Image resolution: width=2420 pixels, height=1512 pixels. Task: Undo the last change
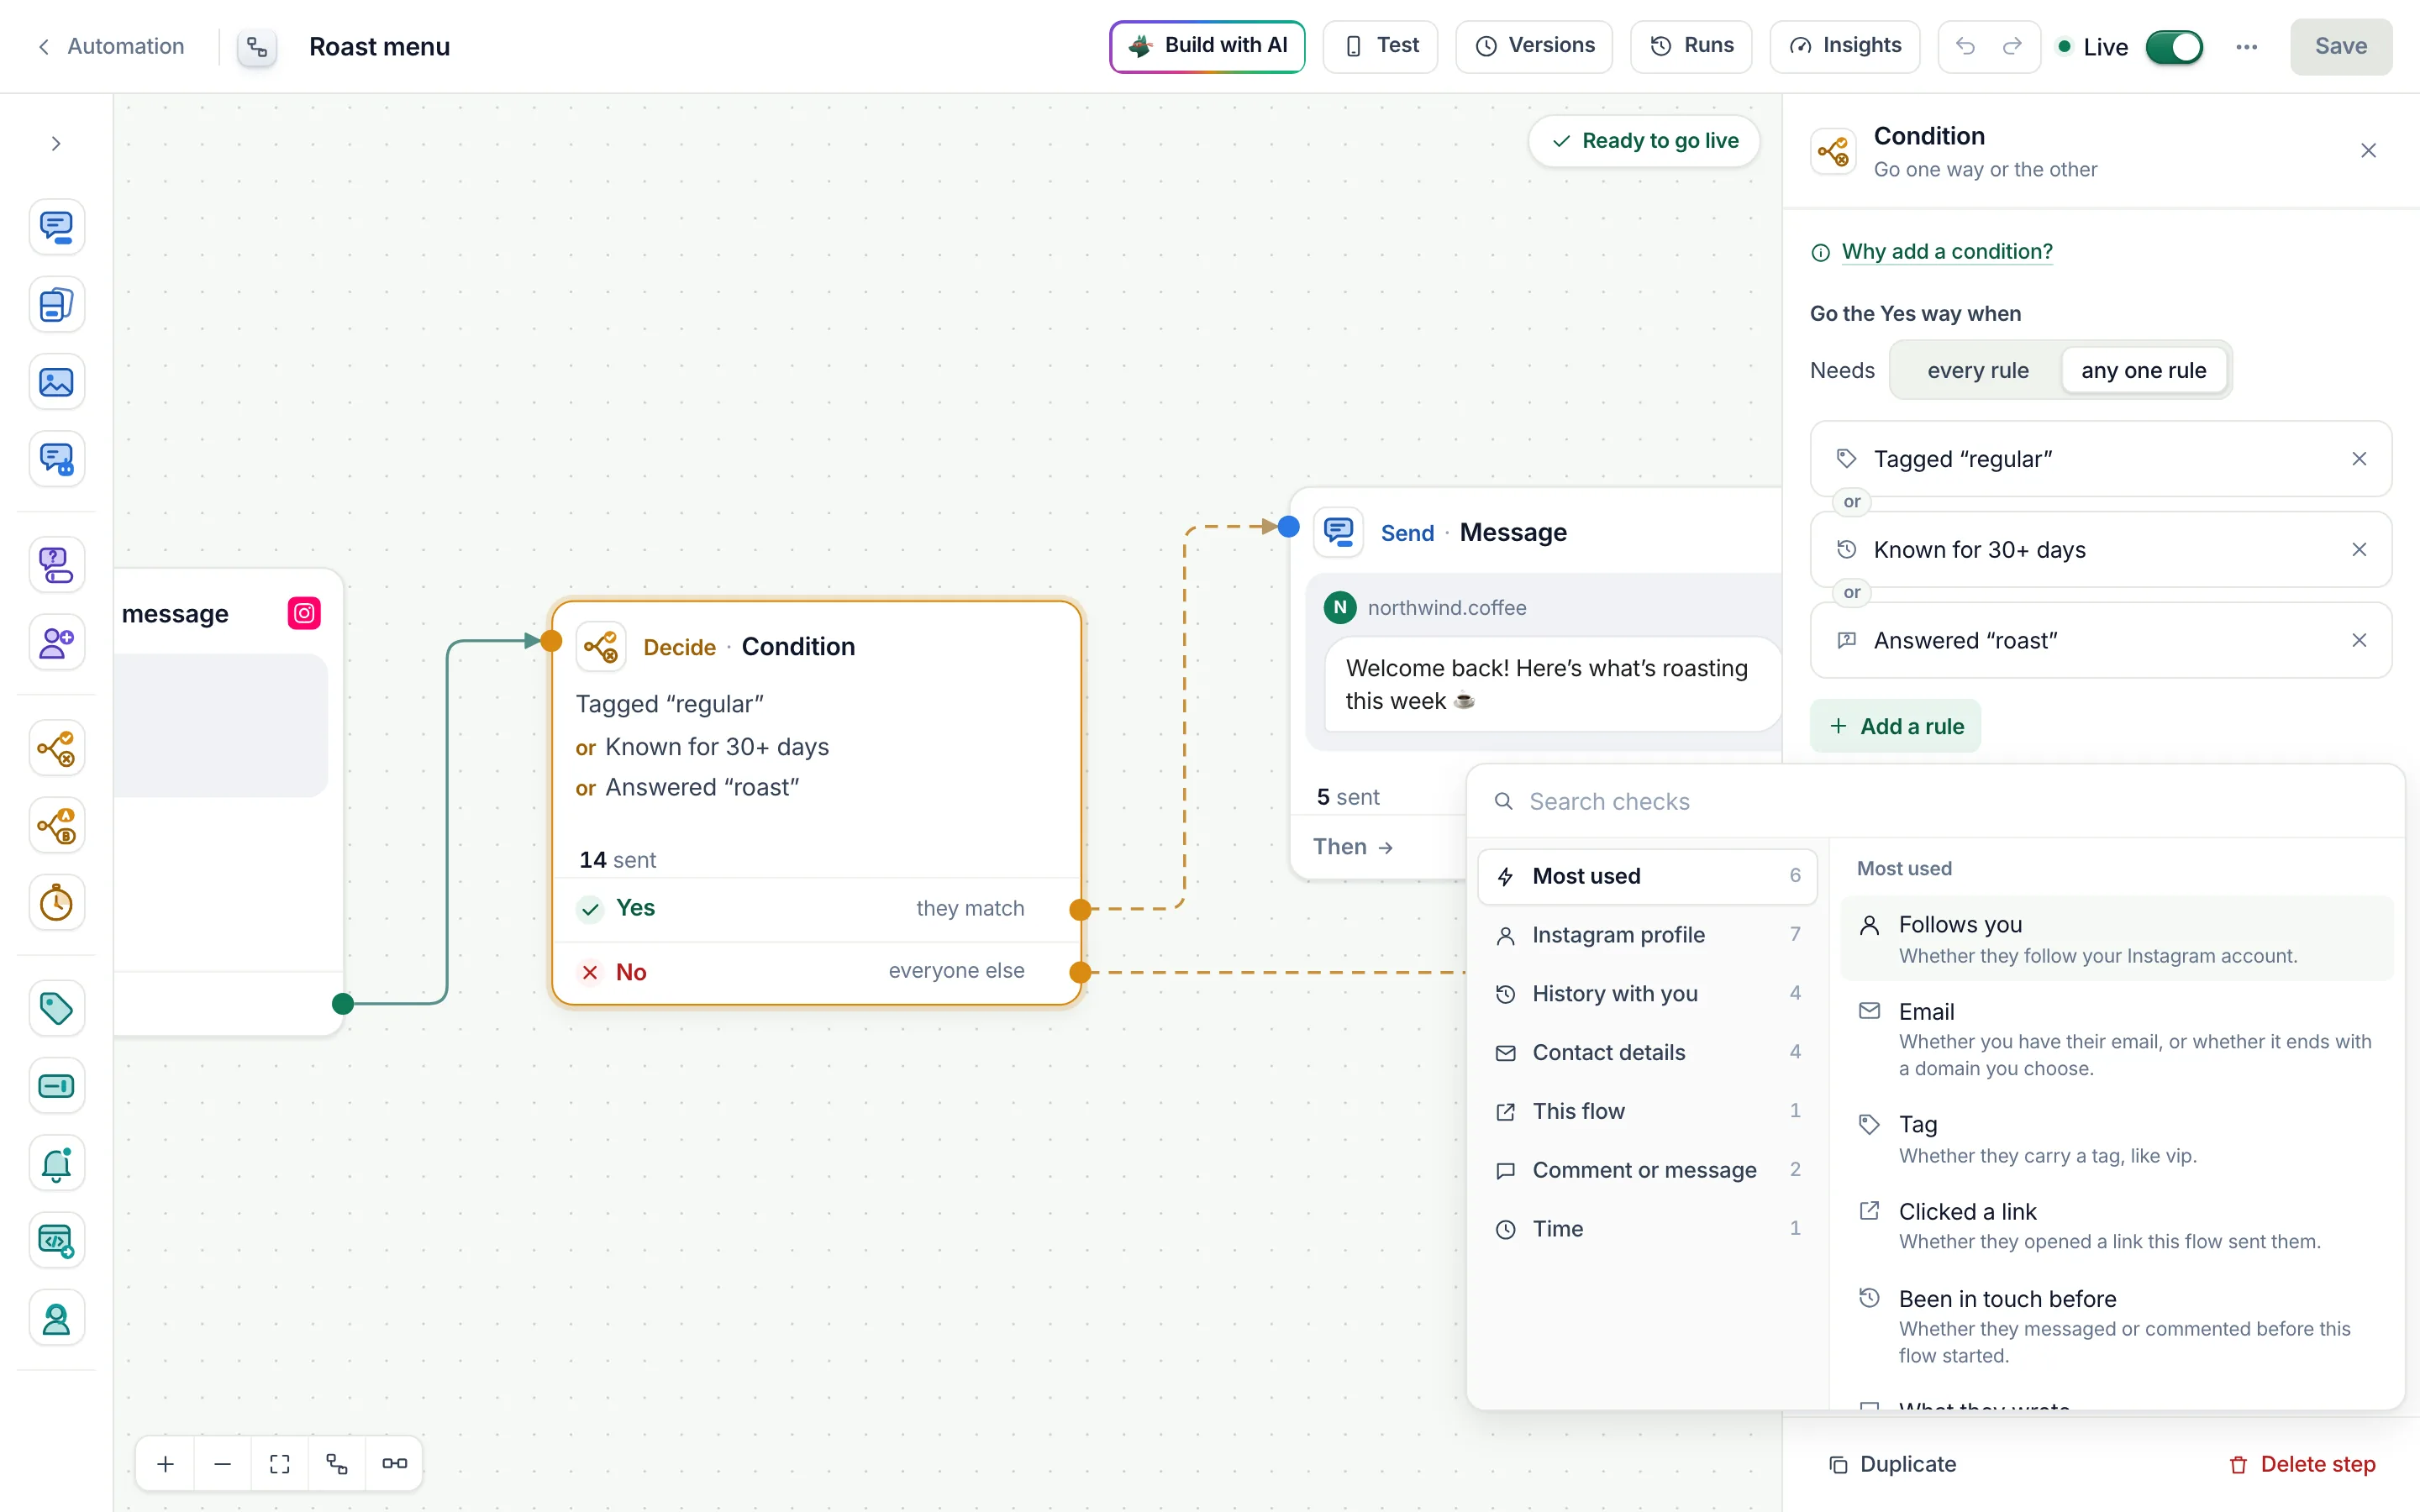[1965, 46]
